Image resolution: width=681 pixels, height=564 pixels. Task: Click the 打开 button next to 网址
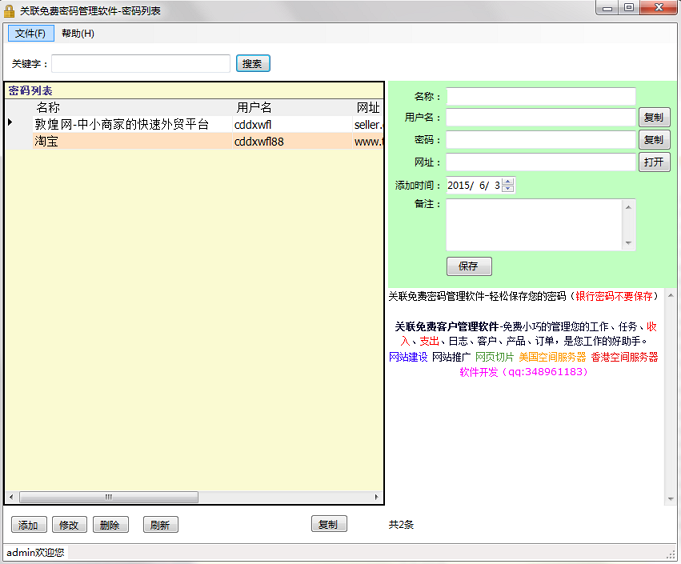(654, 162)
